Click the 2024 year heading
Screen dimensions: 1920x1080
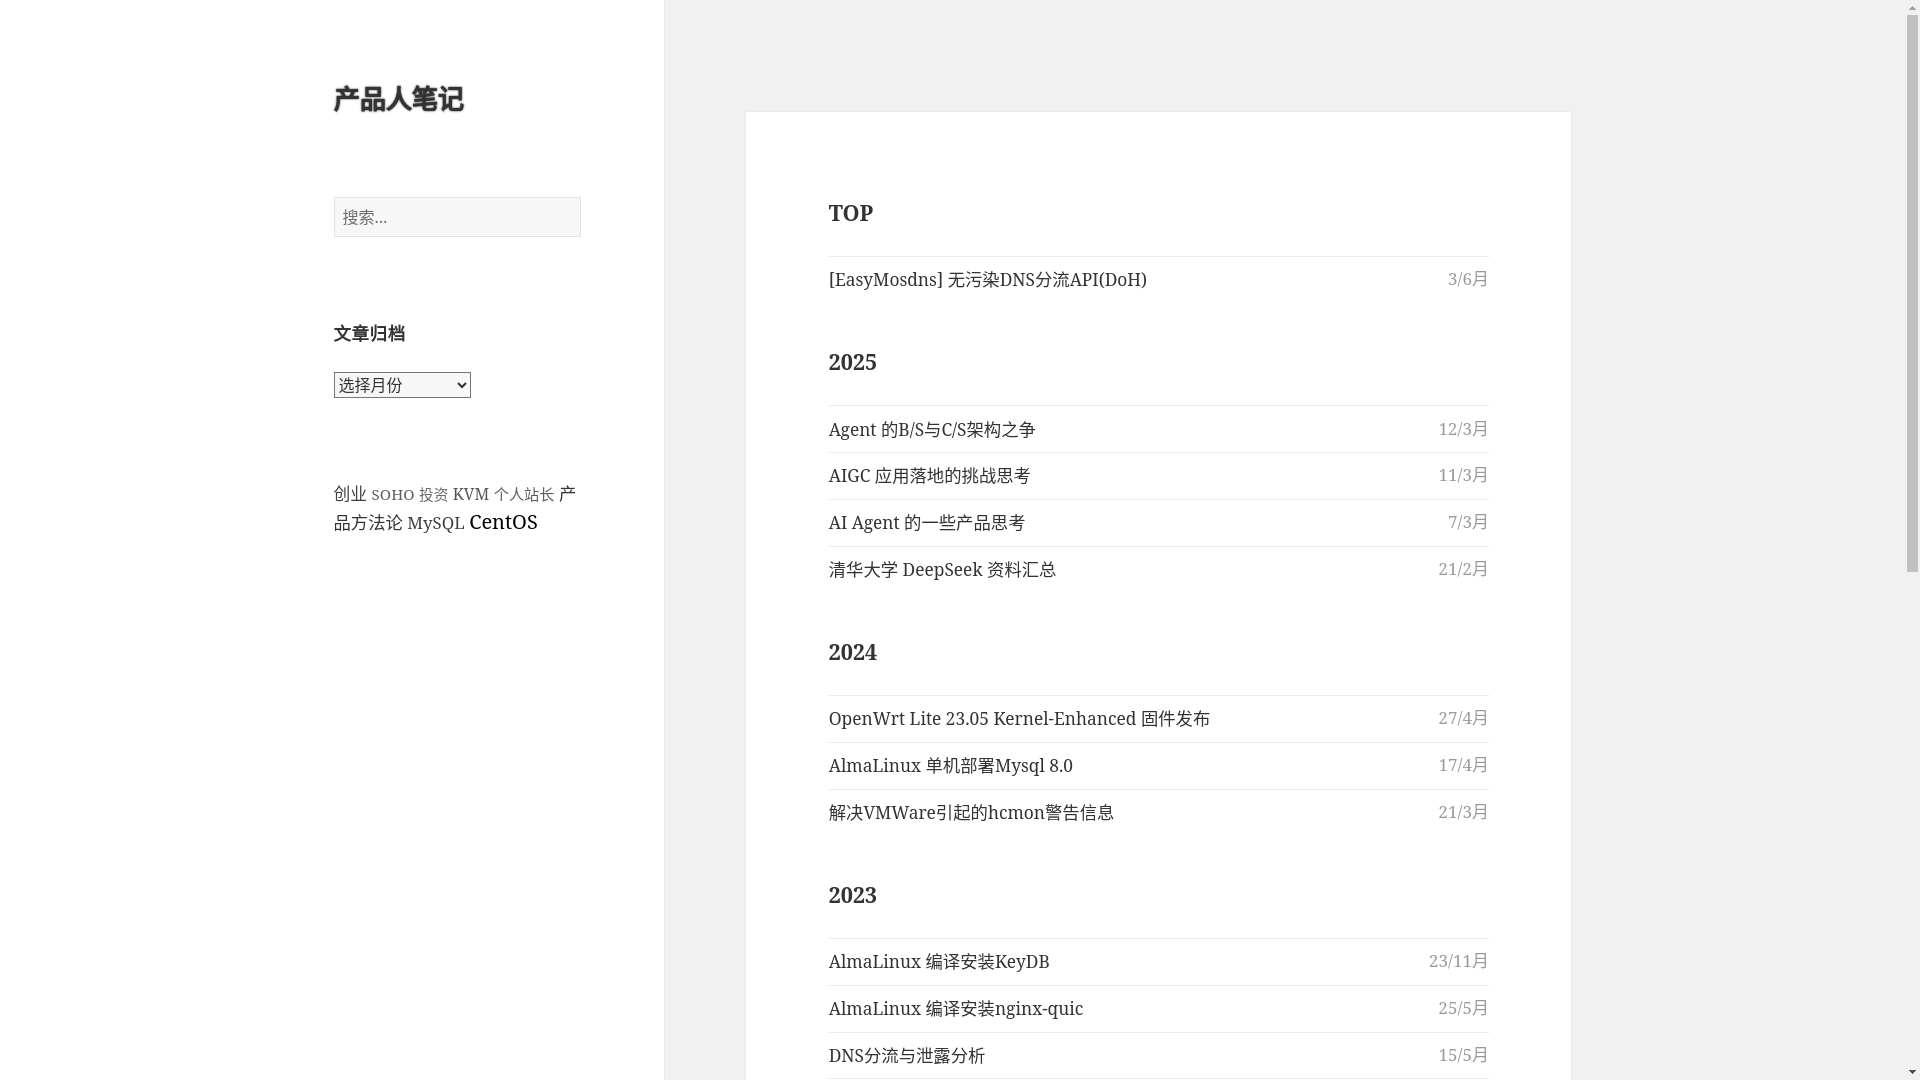[852, 652]
